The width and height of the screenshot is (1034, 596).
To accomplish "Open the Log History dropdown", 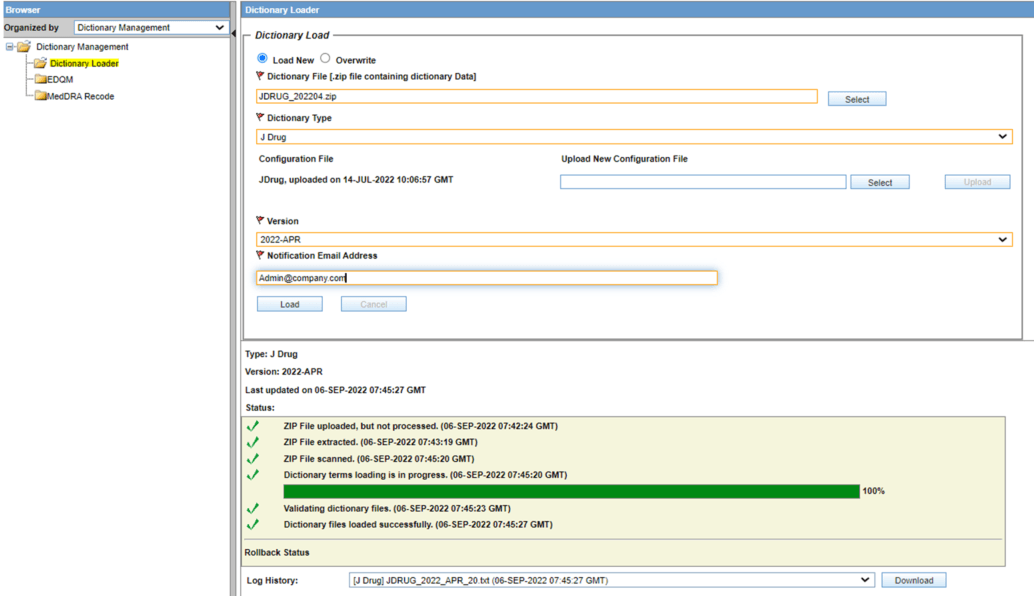I will (864, 579).
